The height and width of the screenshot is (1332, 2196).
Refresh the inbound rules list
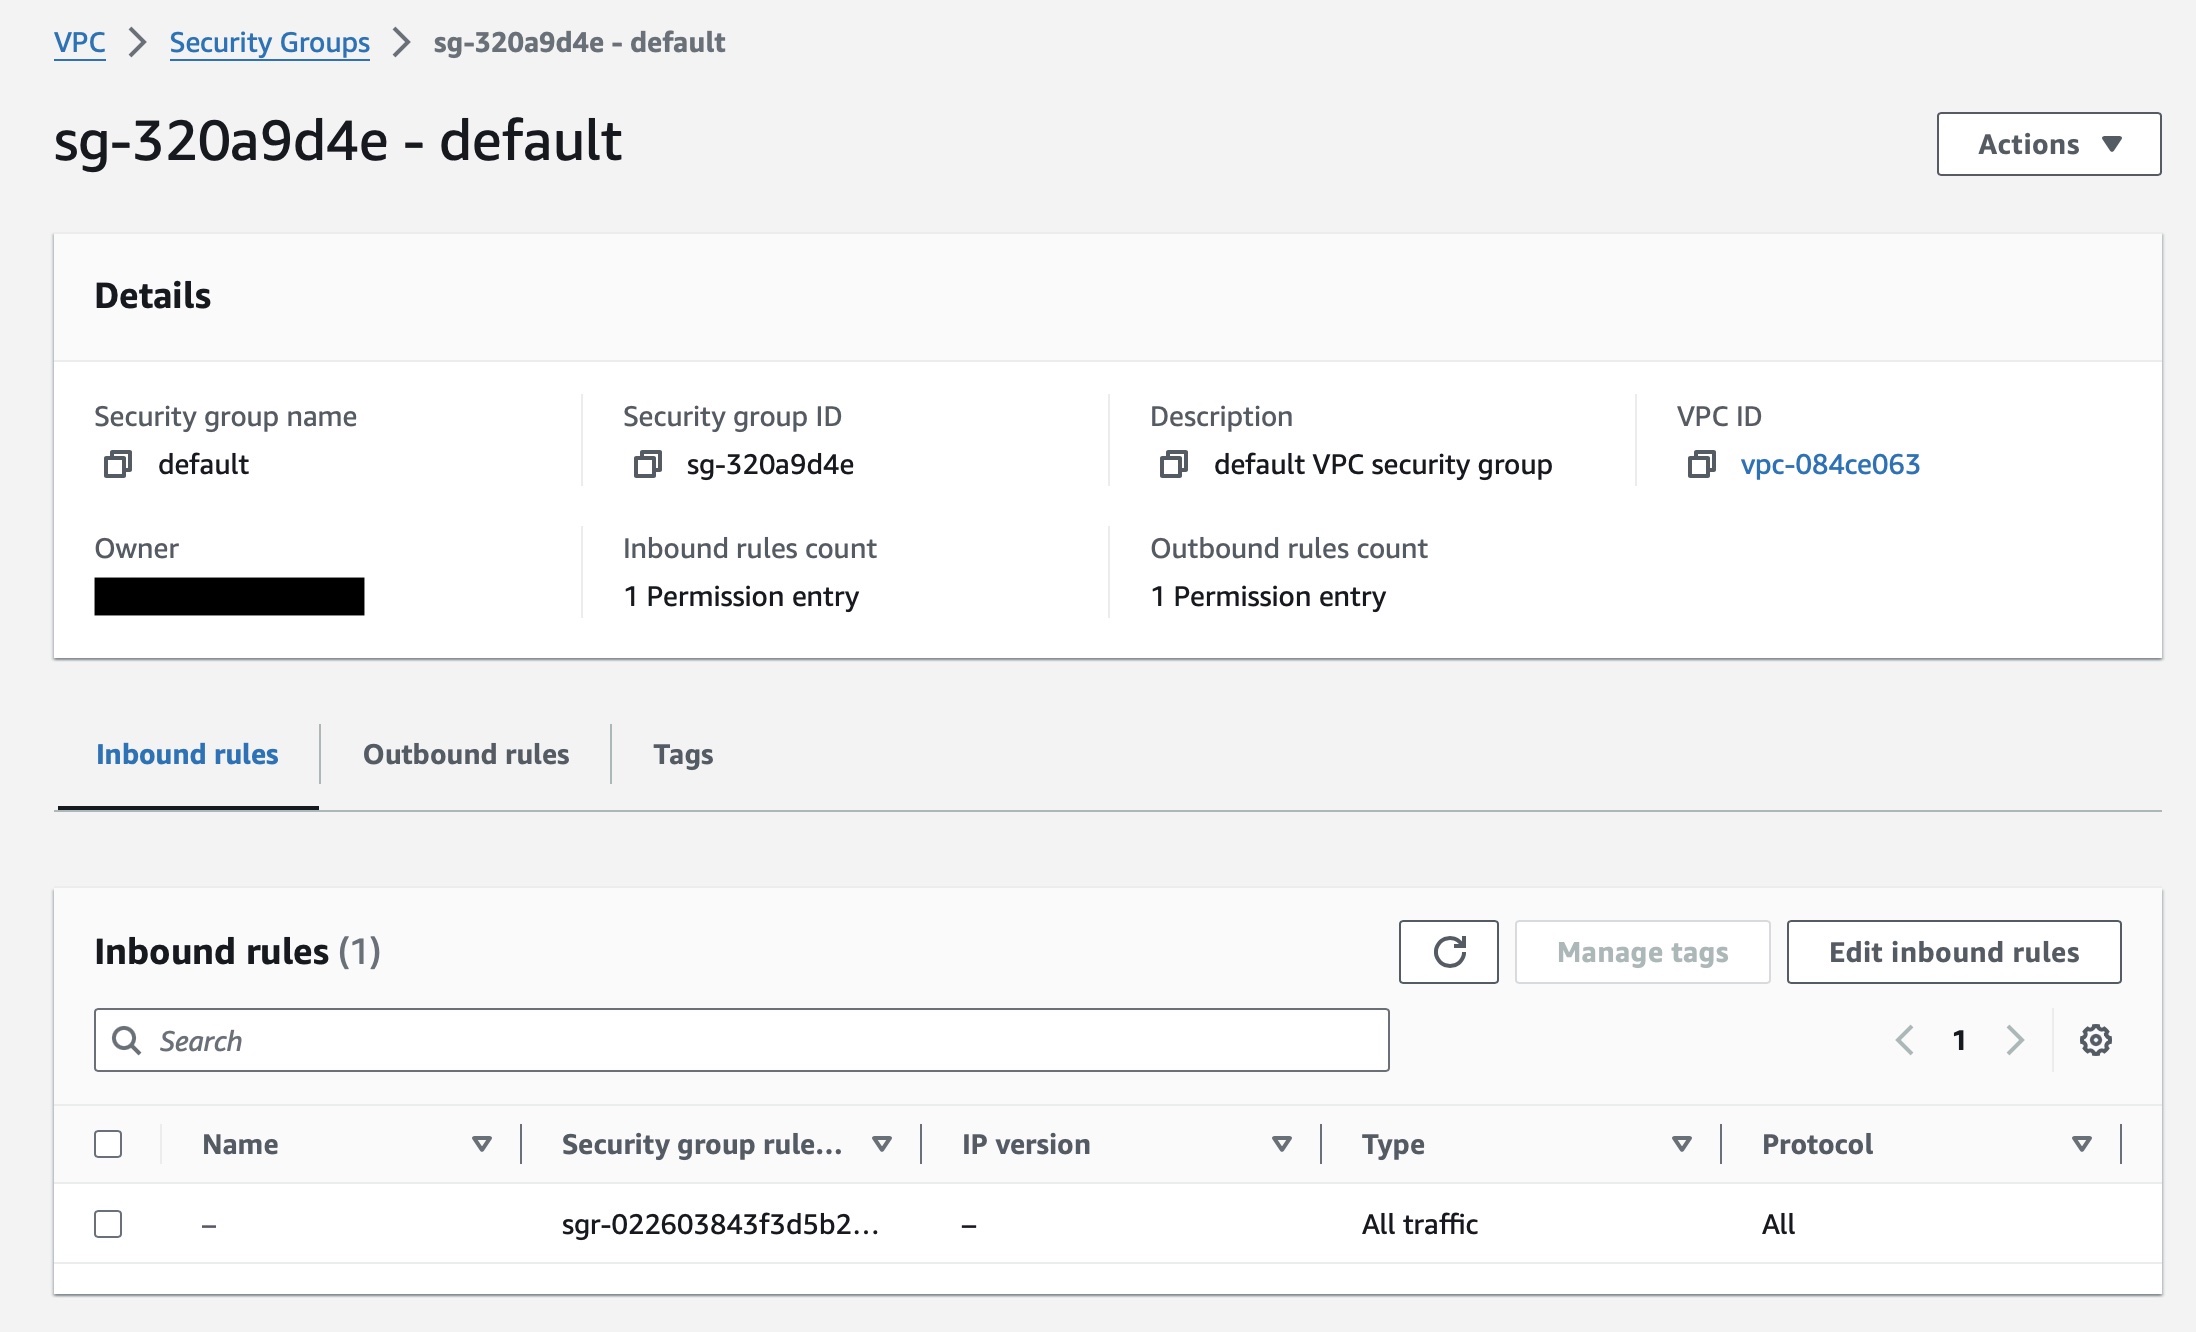(1448, 952)
